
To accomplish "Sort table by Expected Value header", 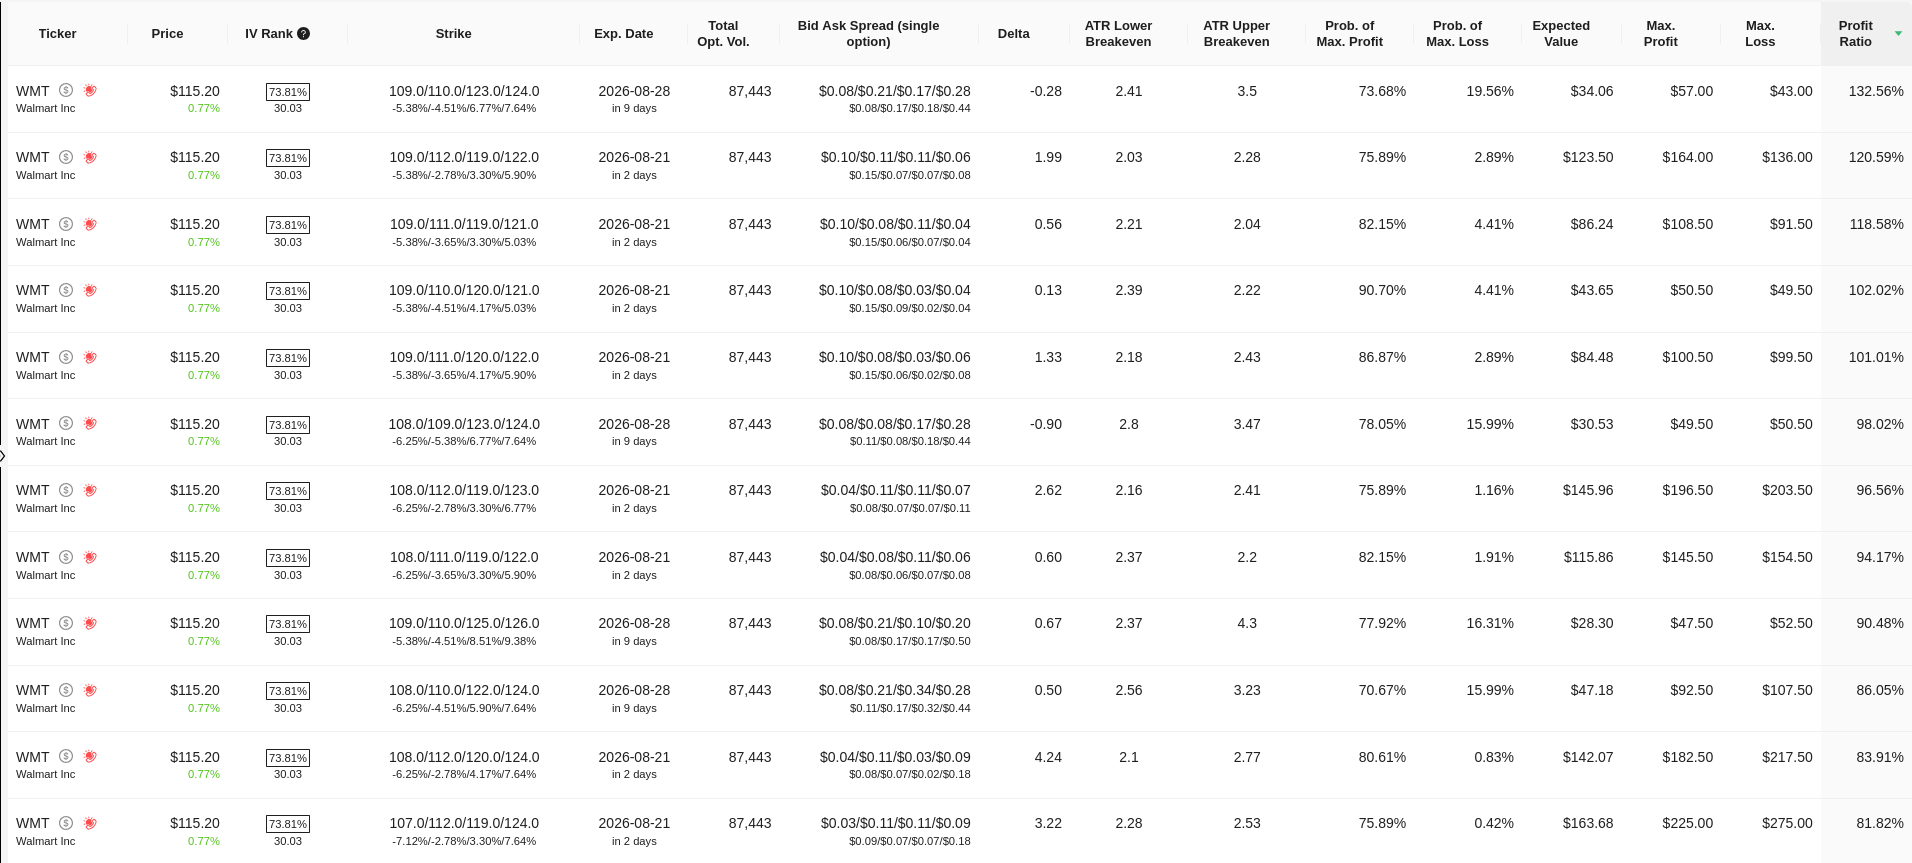I will (1561, 34).
